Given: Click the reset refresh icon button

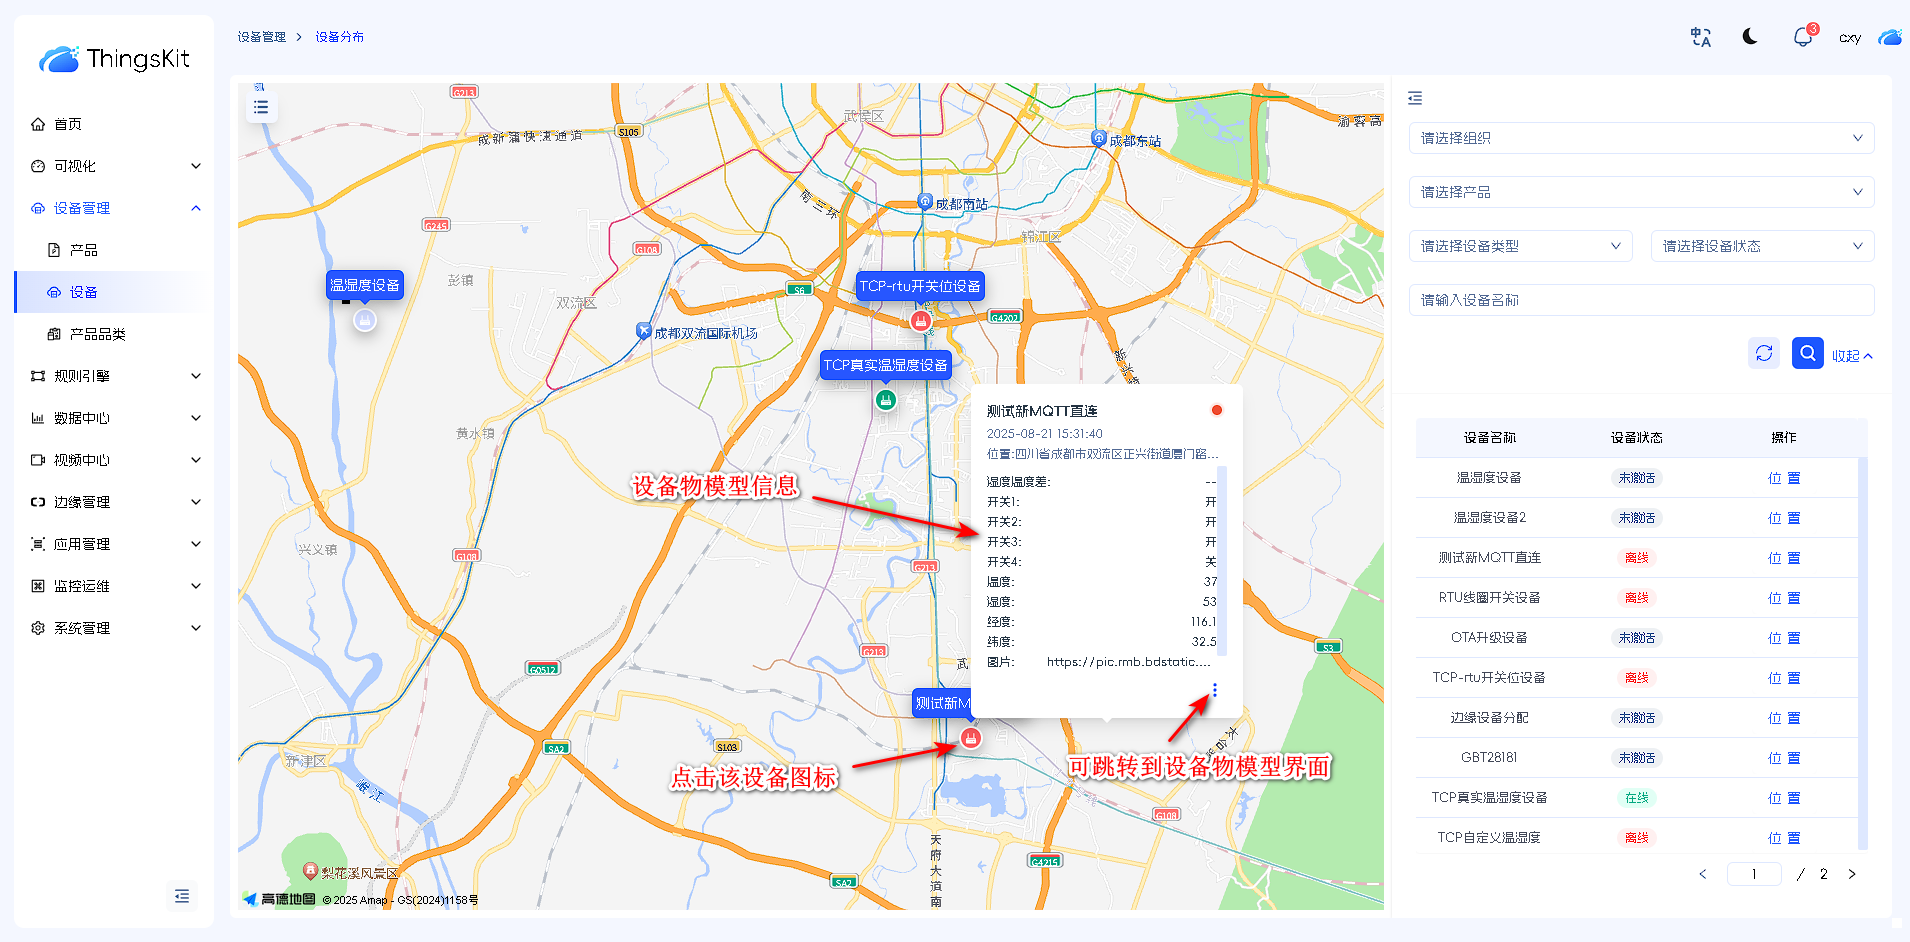Looking at the screenshot, I should pyautogui.click(x=1764, y=353).
